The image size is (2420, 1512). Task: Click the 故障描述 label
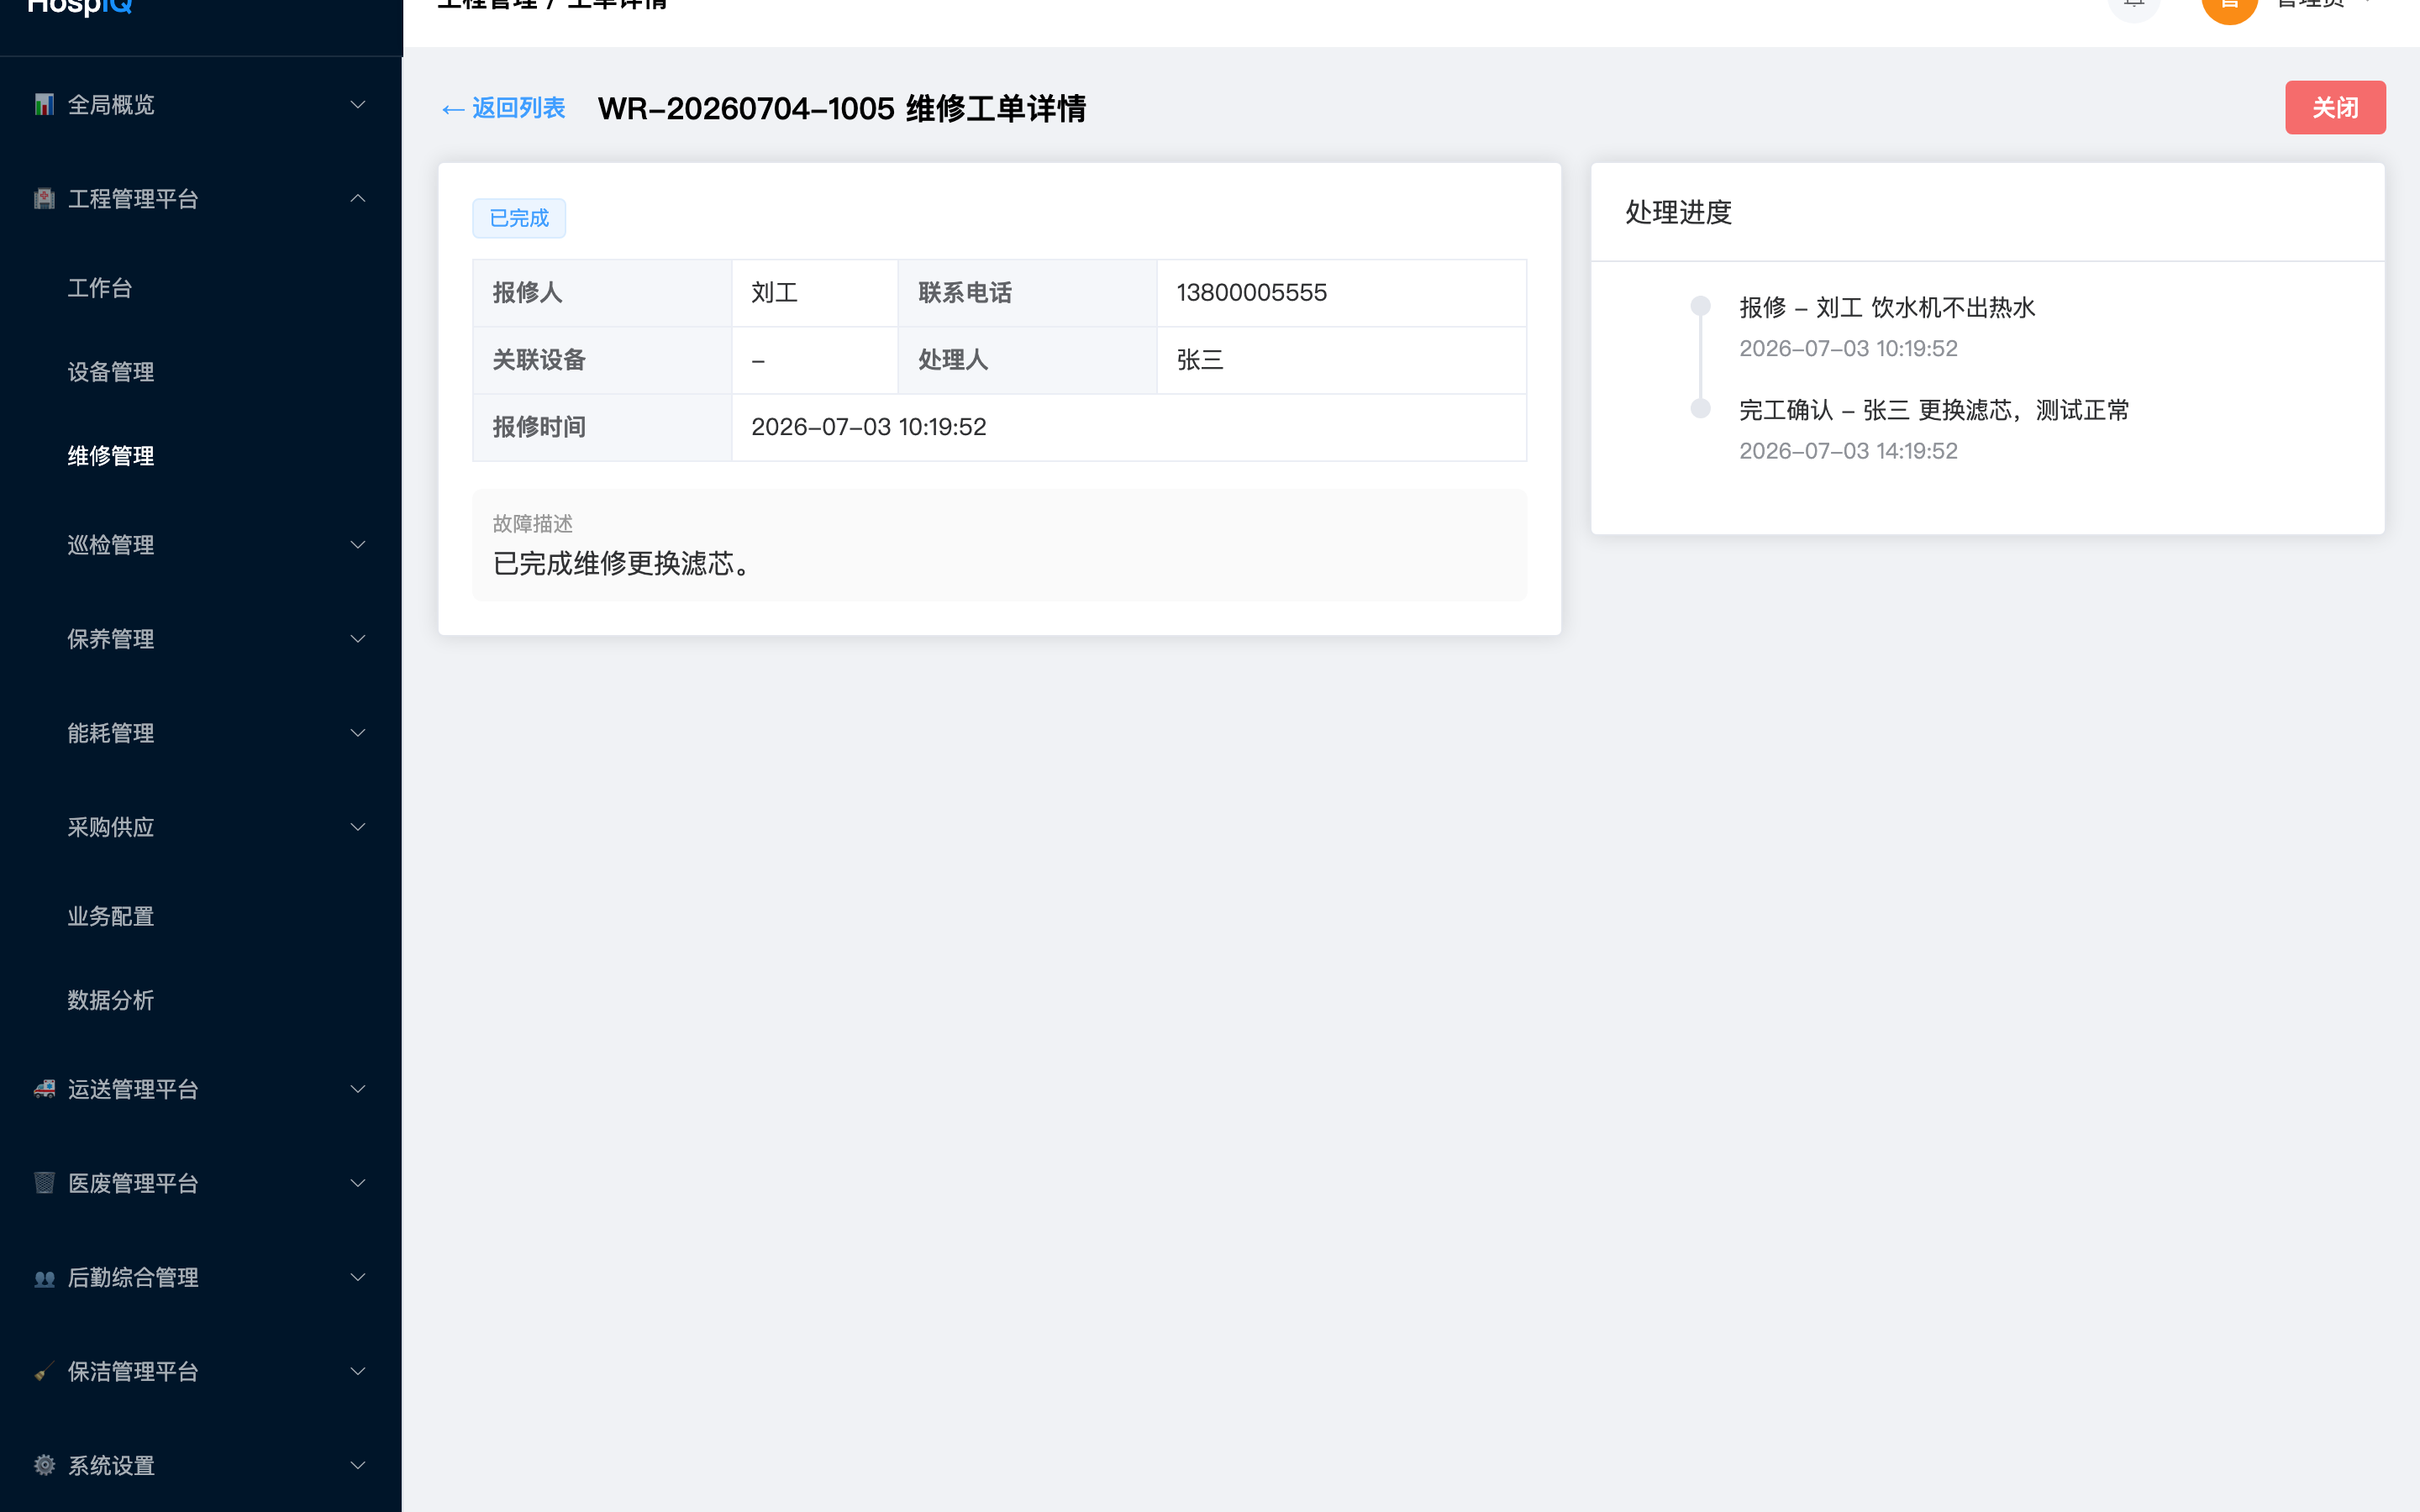pos(533,524)
